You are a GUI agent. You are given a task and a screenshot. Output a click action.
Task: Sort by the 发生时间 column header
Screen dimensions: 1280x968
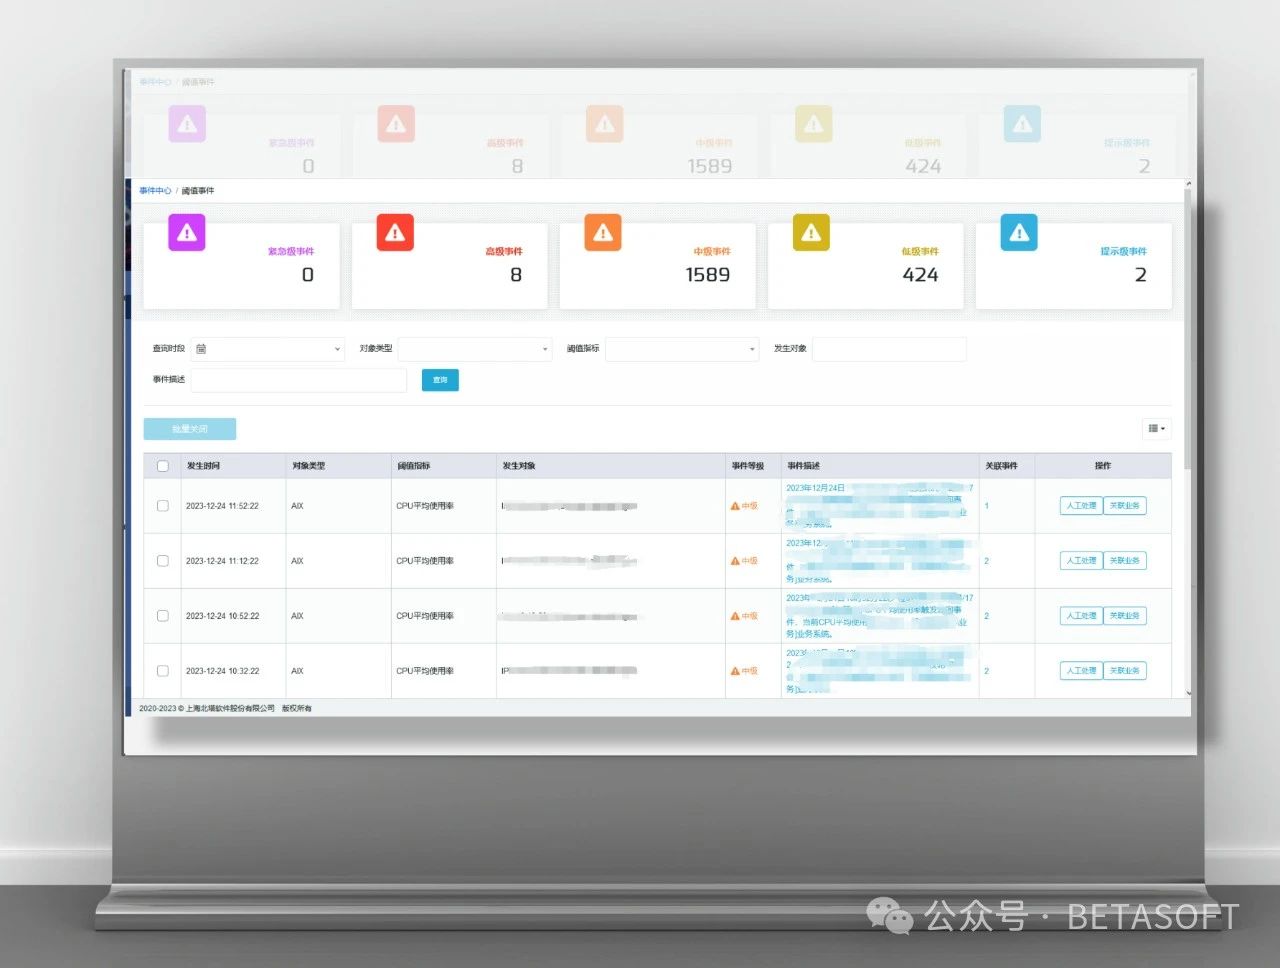(x=203, y=466)
